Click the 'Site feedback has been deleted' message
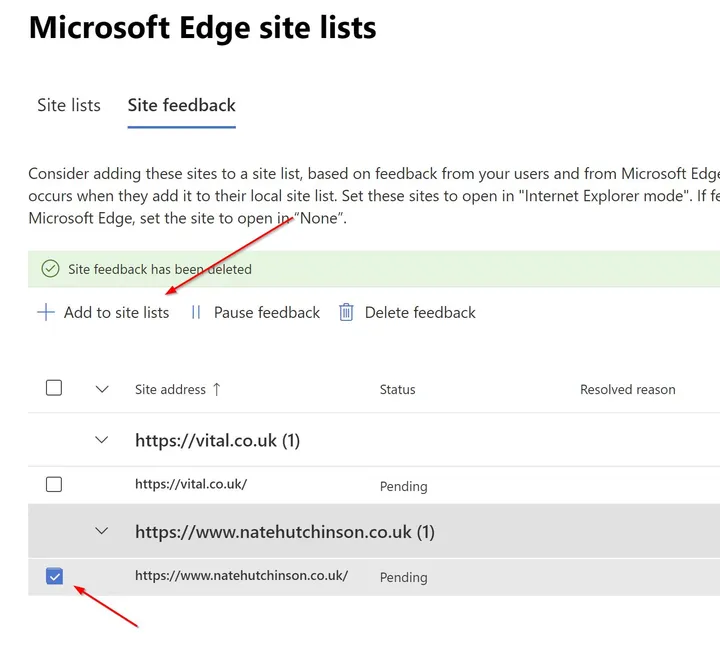The image size is (720, 666). pyautogui.click(x=160, y=269)
